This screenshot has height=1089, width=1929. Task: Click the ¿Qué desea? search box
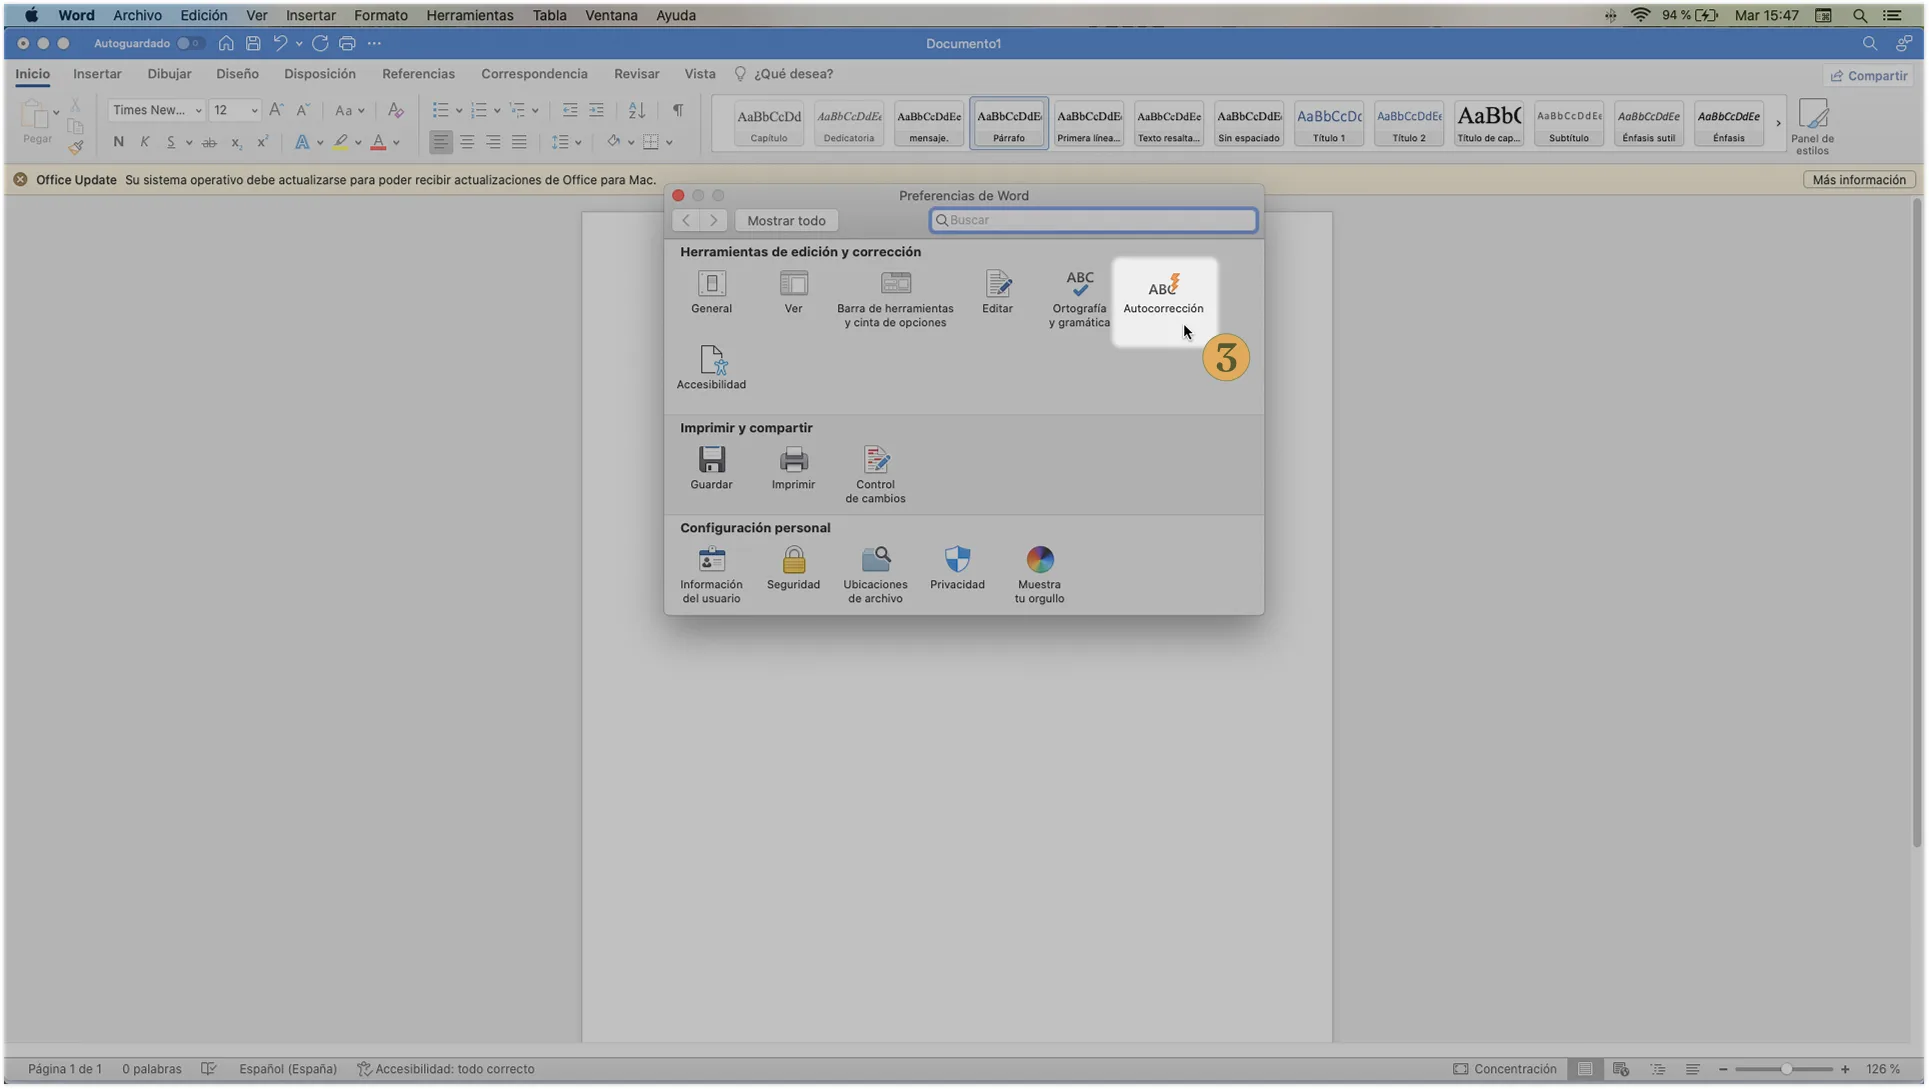784,74
